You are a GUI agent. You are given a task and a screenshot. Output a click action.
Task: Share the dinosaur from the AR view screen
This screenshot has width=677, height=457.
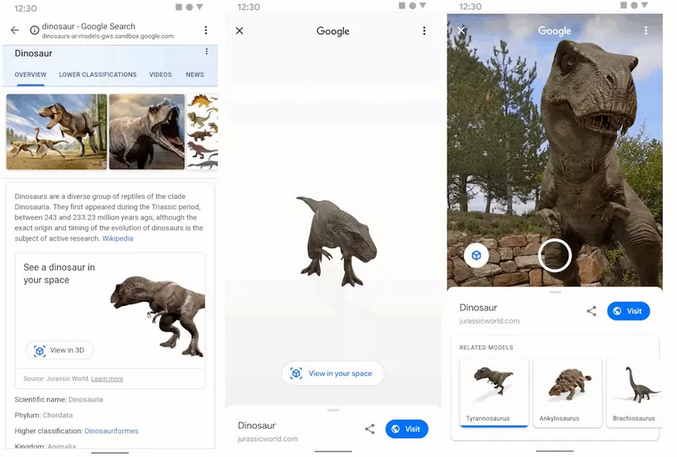[x=591, y=311]
